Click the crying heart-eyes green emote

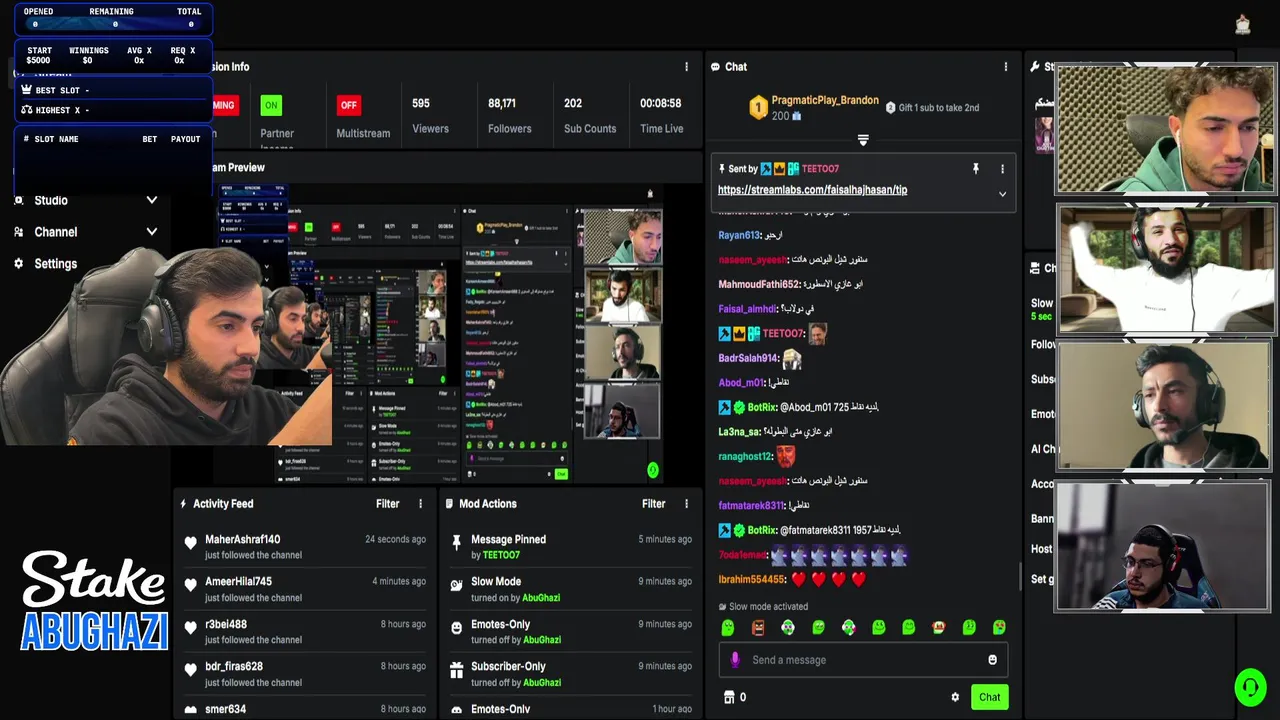999,627
